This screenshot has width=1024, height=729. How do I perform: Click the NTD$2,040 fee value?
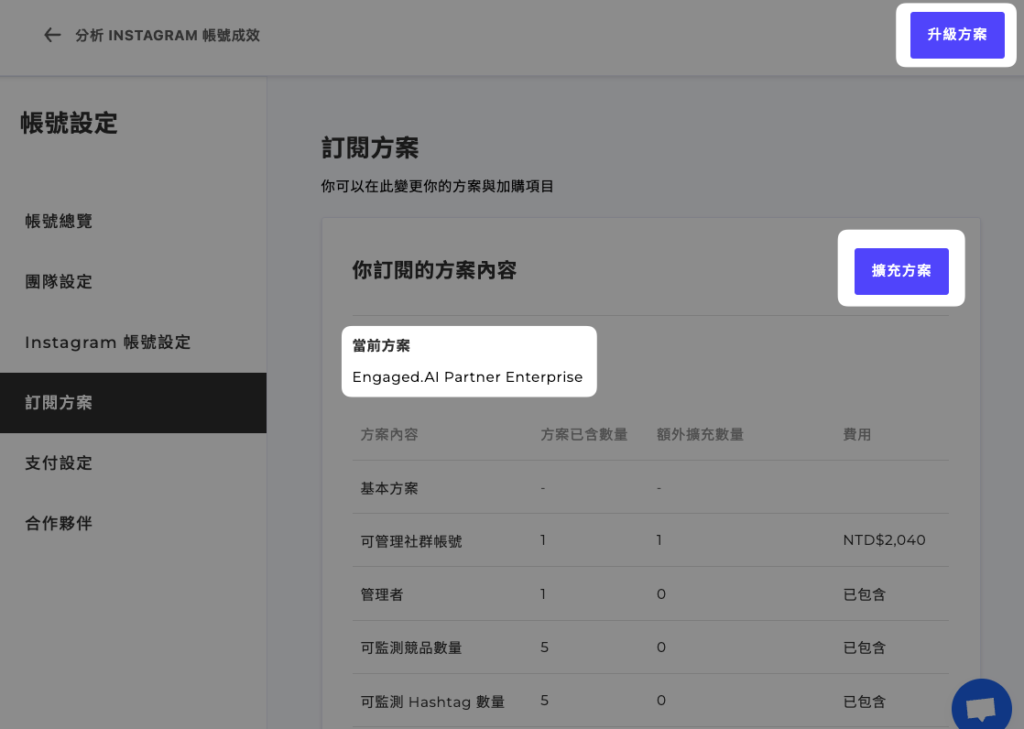point(884,540)
